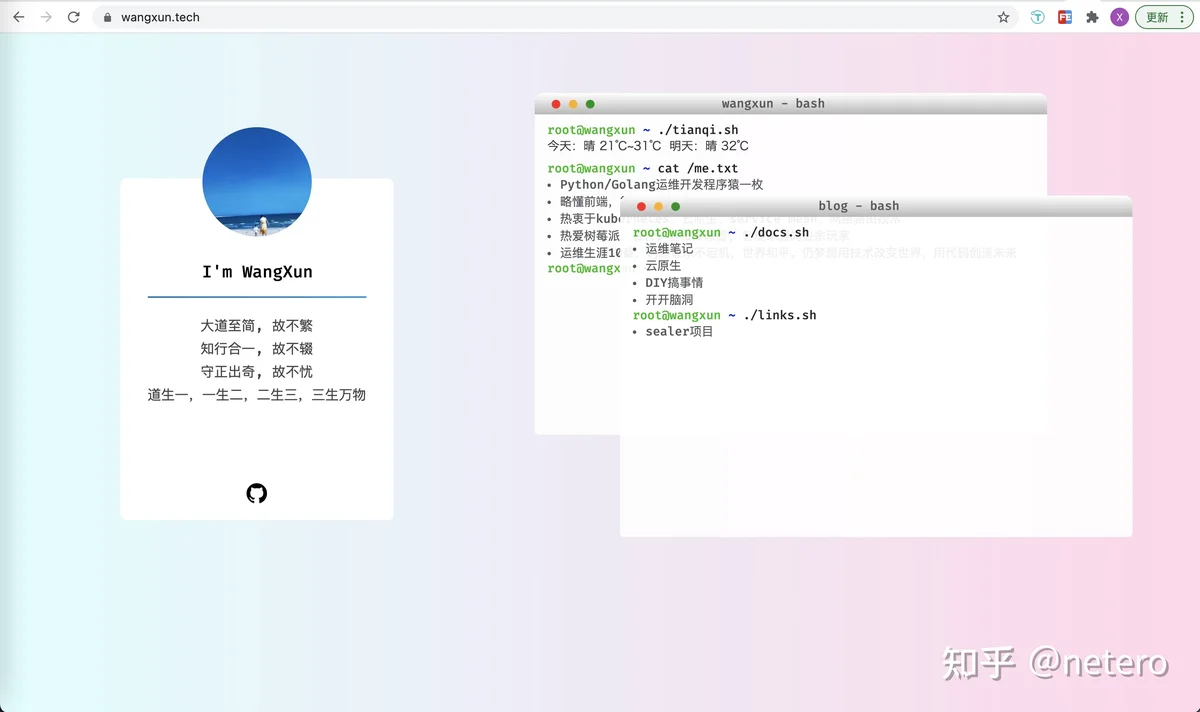Maximize blog - bash window green dot
The image size is (1200, 712).
pos(675,206)
